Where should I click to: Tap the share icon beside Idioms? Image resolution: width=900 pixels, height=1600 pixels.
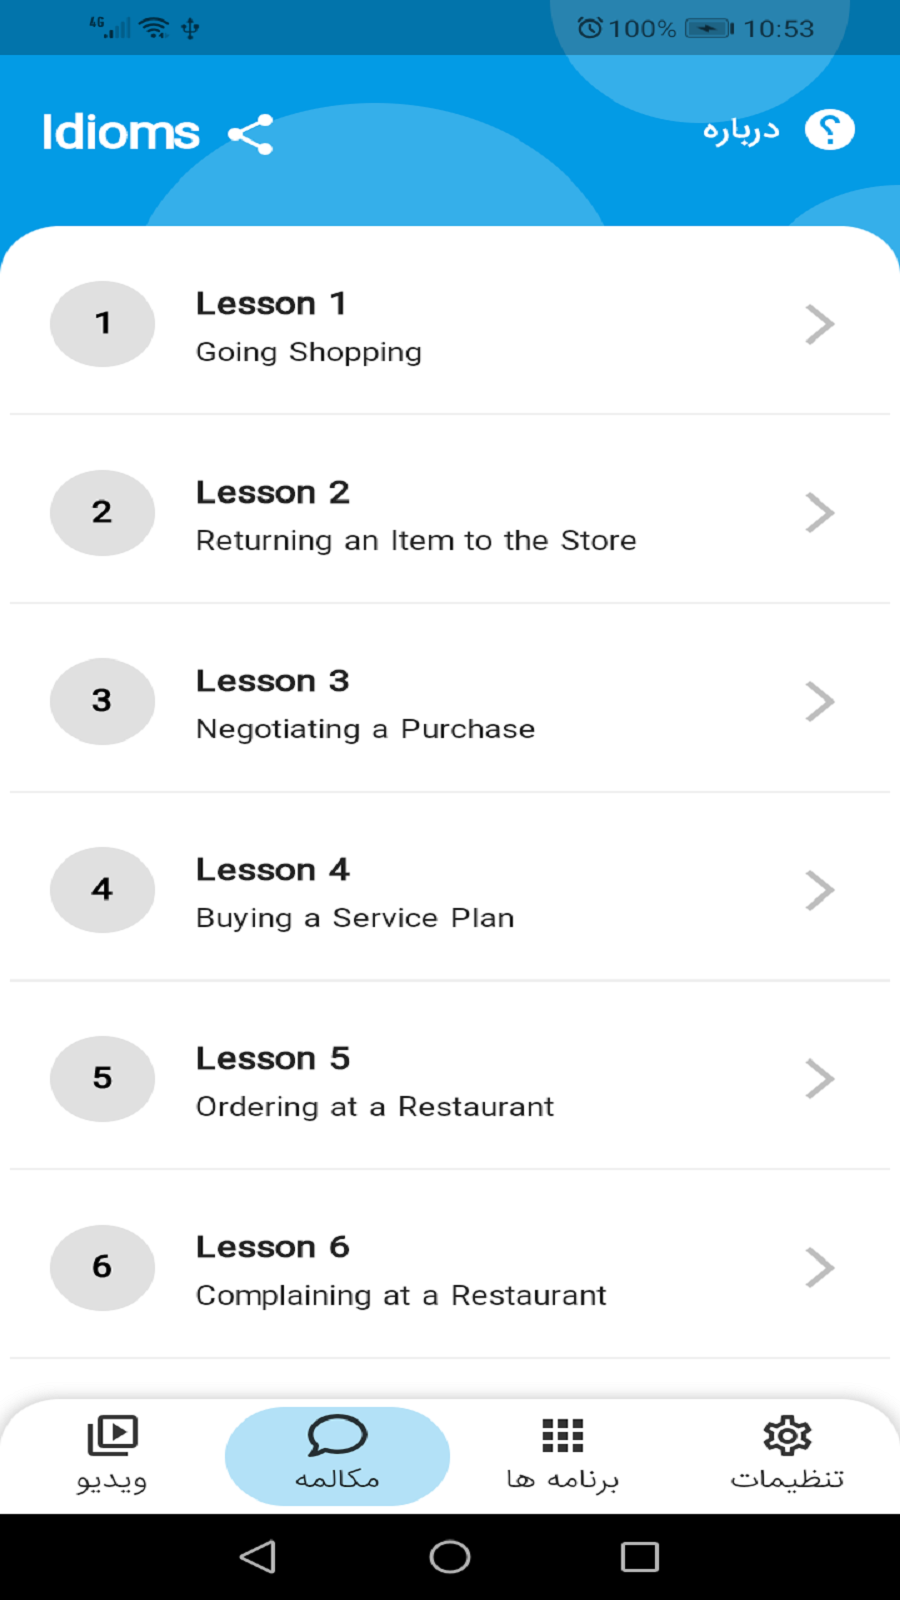[x=251, y=134]
